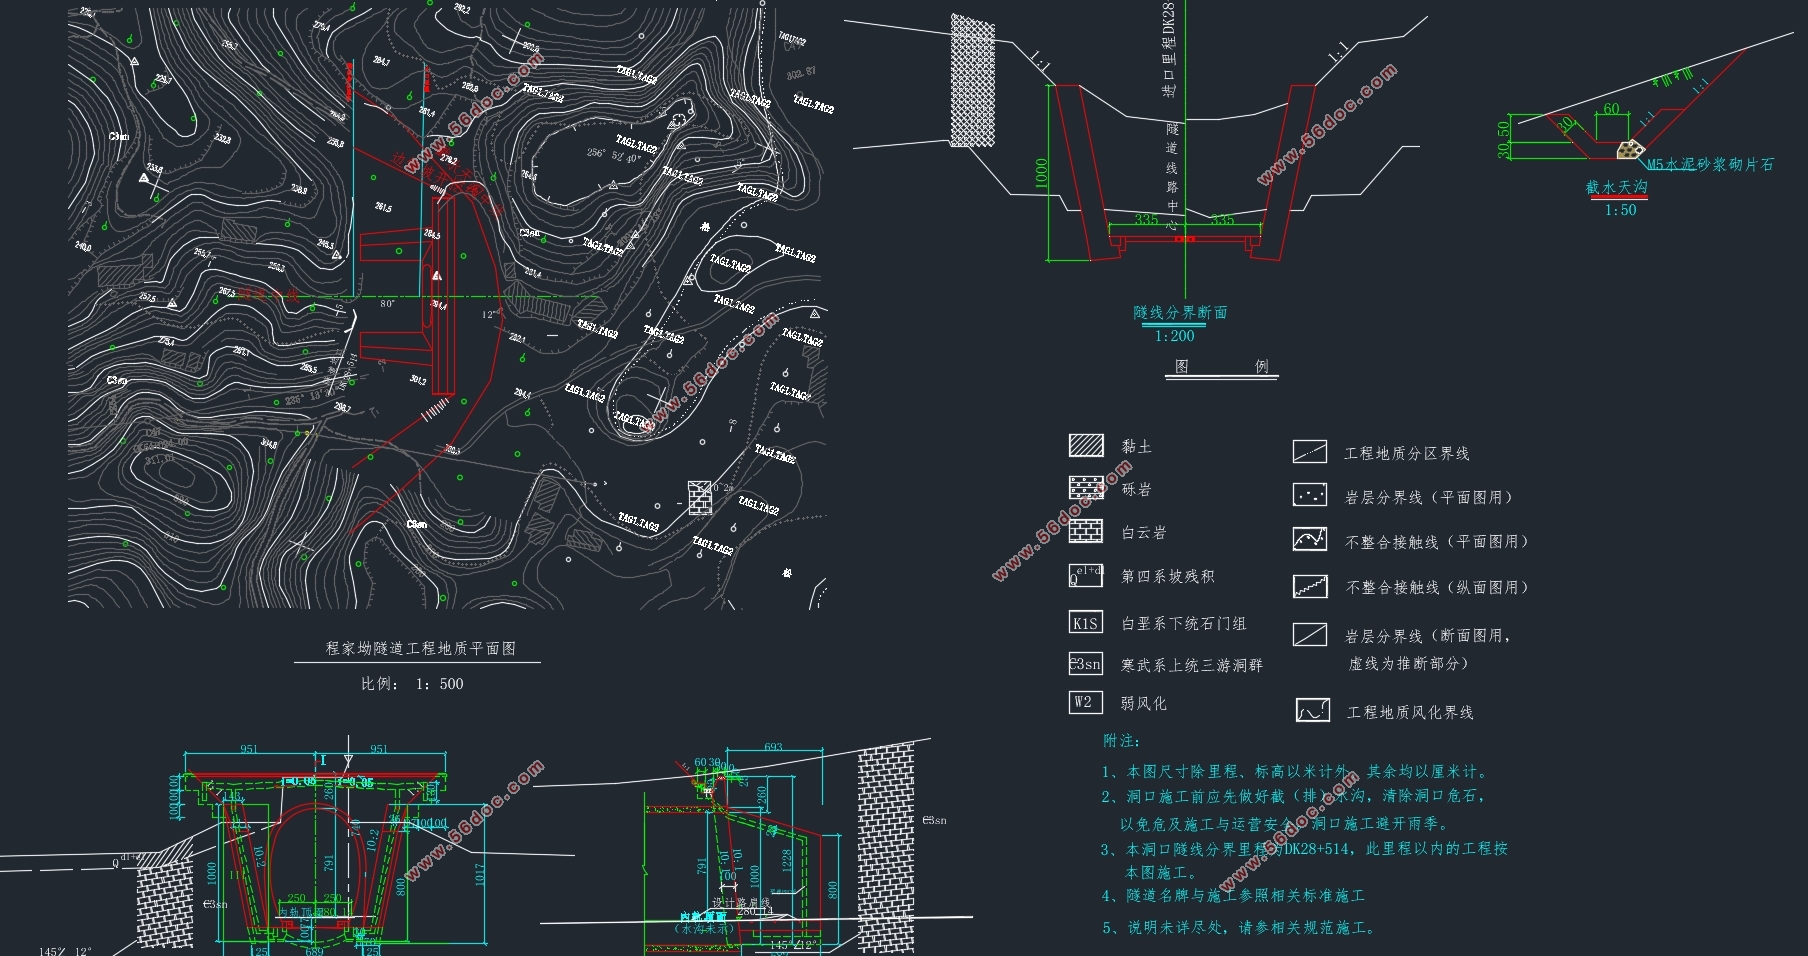Select the 隧线分界断面 title label
The width and height of the screenshot is (1808, 956).
(1180, 313)
